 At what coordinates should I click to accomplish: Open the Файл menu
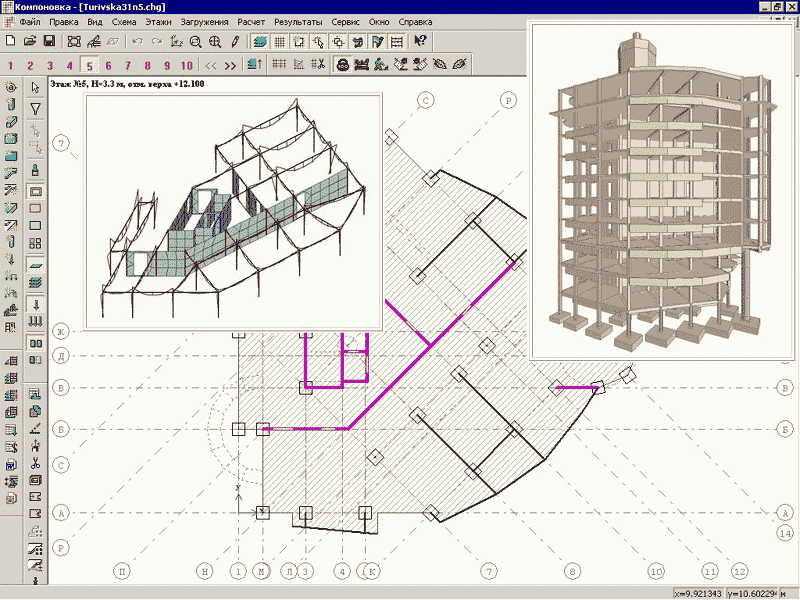point(29,21)
